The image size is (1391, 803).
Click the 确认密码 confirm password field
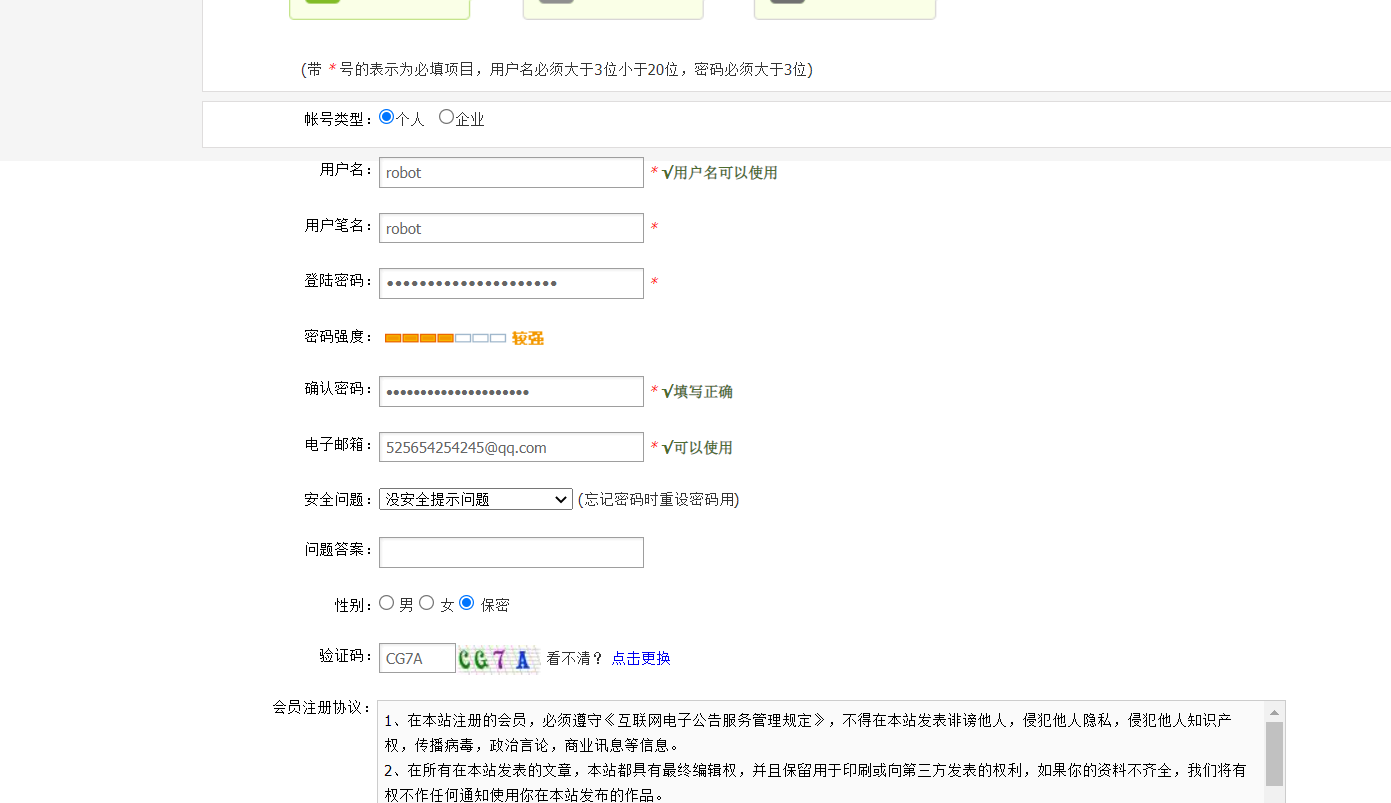(510, 391)
